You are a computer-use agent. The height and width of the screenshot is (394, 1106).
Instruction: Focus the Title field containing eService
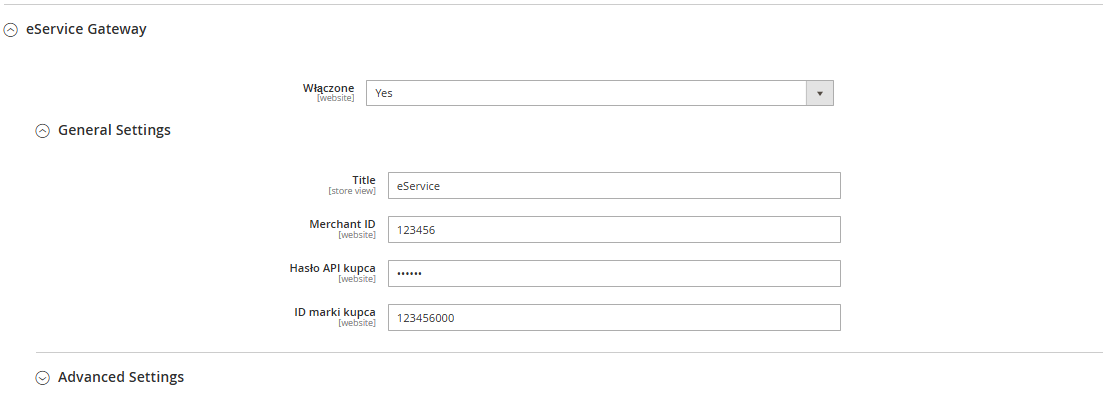point(614,185)
